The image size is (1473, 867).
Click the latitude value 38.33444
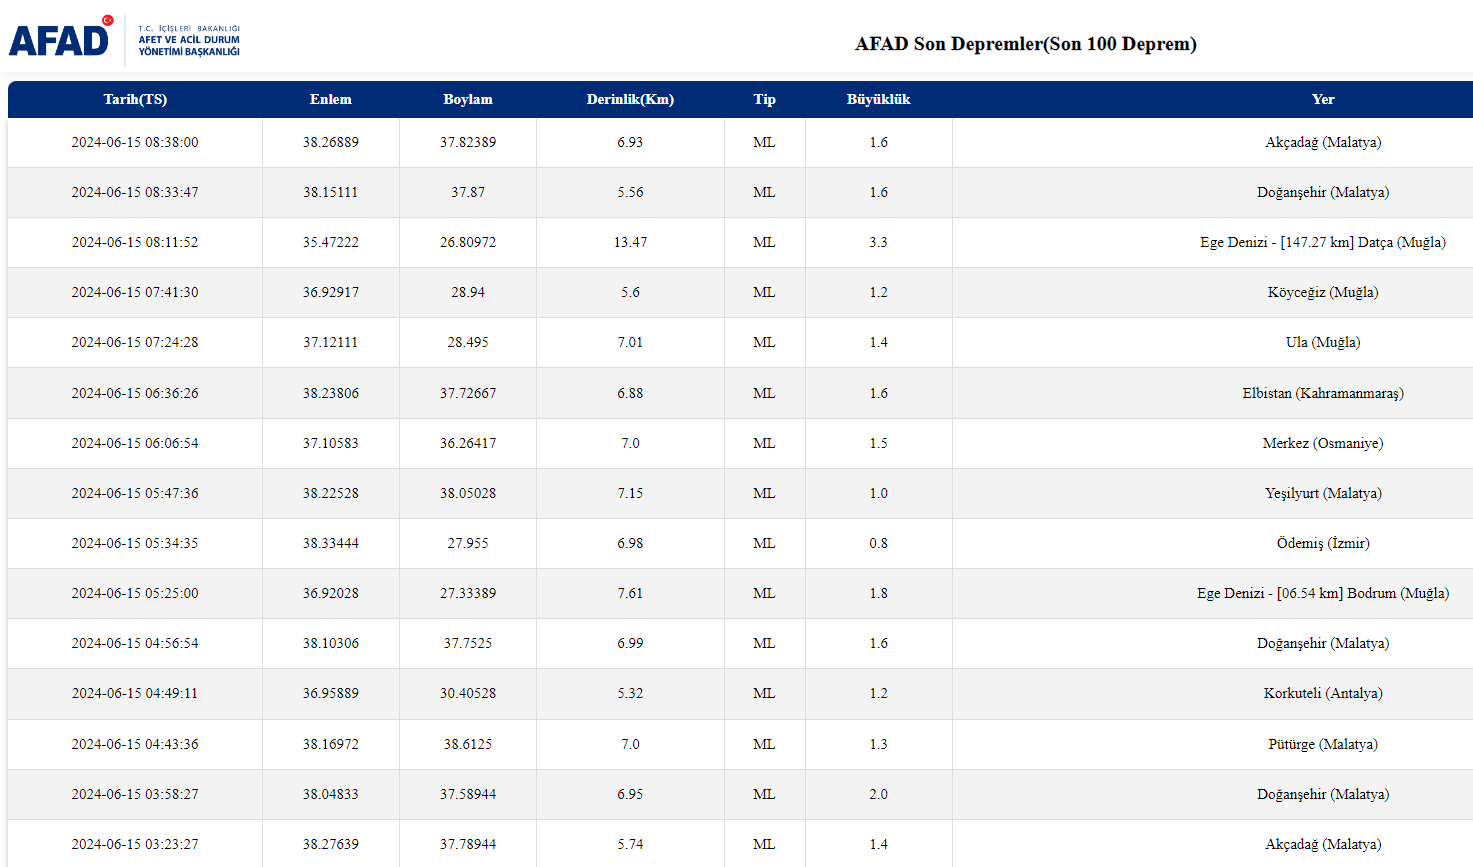tap(331, 543)
